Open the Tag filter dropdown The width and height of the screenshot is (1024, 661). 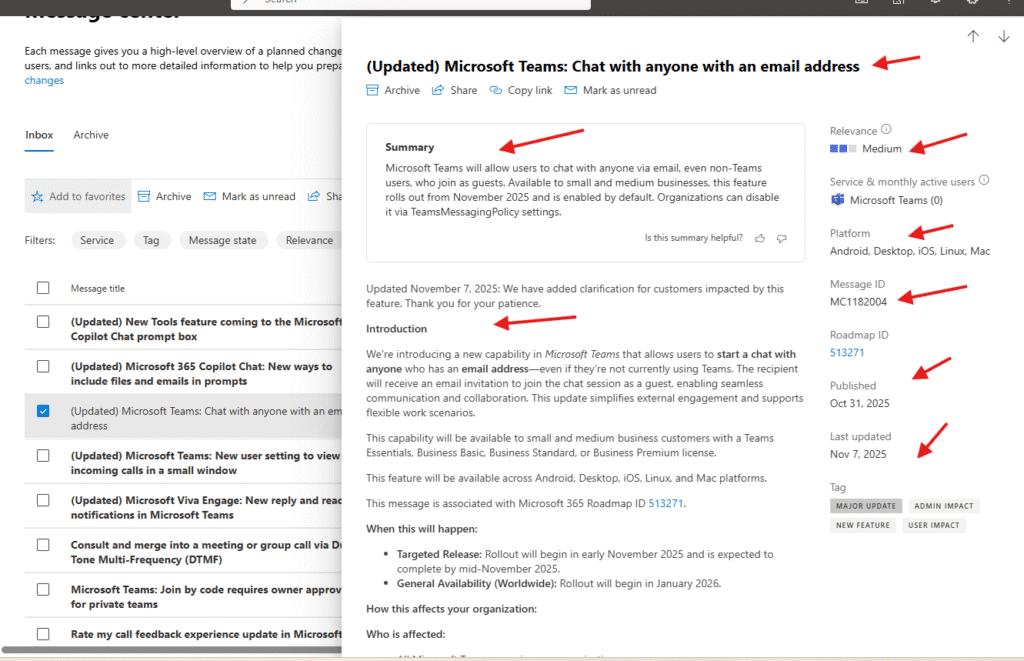[x=151, y=240]
